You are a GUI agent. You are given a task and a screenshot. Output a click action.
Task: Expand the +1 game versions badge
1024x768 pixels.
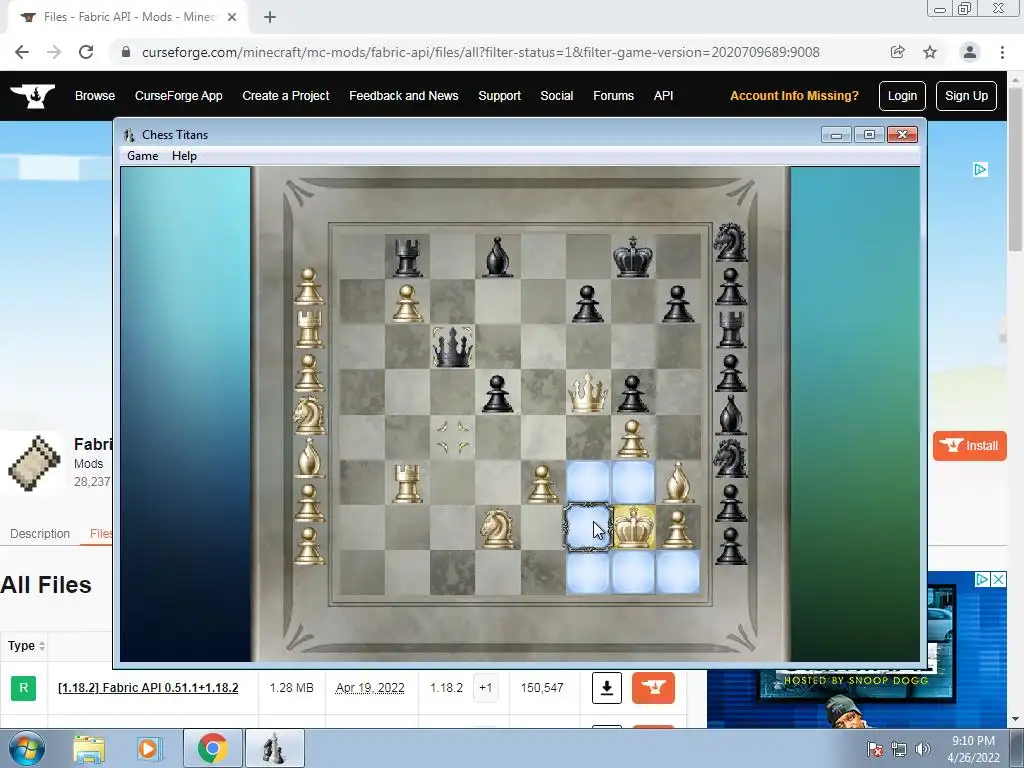point(485,688)
